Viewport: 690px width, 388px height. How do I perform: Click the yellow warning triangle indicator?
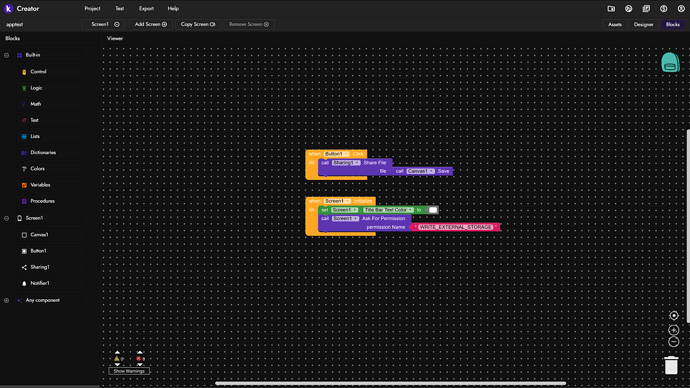(117, 359)
